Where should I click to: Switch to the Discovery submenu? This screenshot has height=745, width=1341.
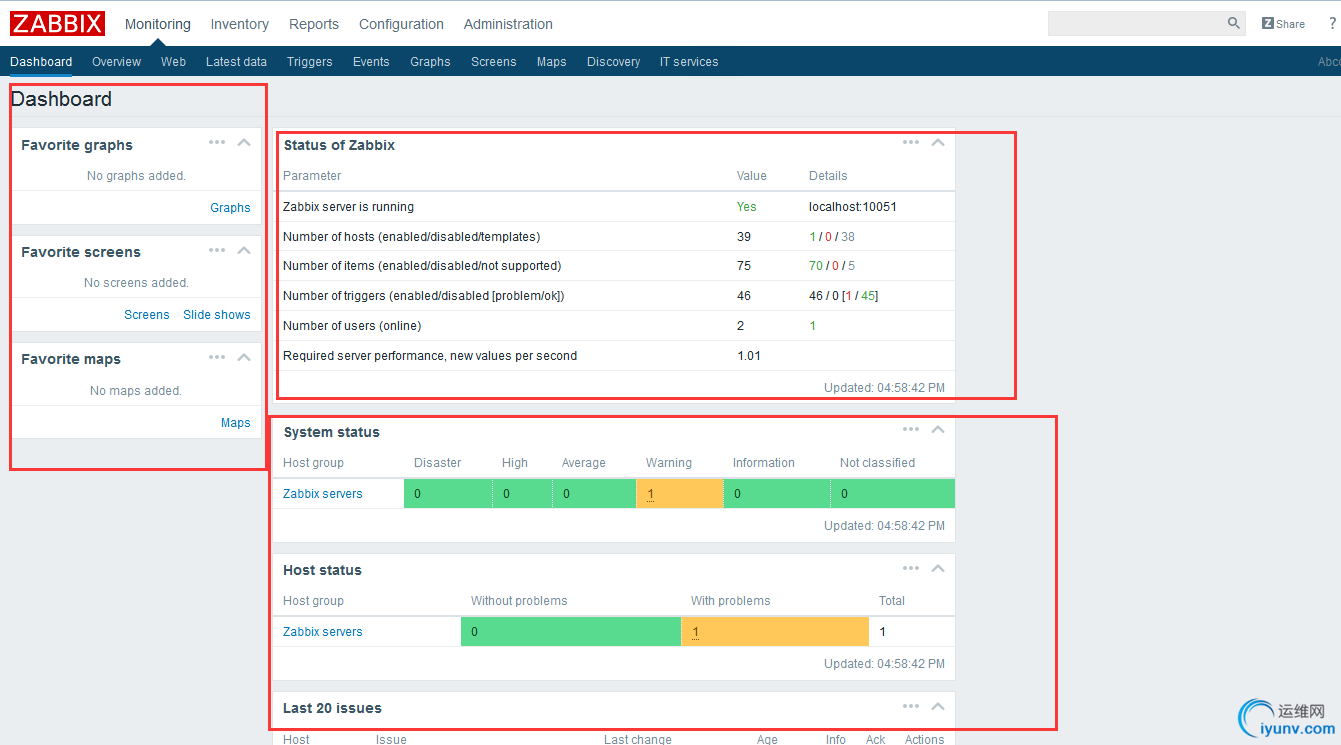[x=613, y=62]
